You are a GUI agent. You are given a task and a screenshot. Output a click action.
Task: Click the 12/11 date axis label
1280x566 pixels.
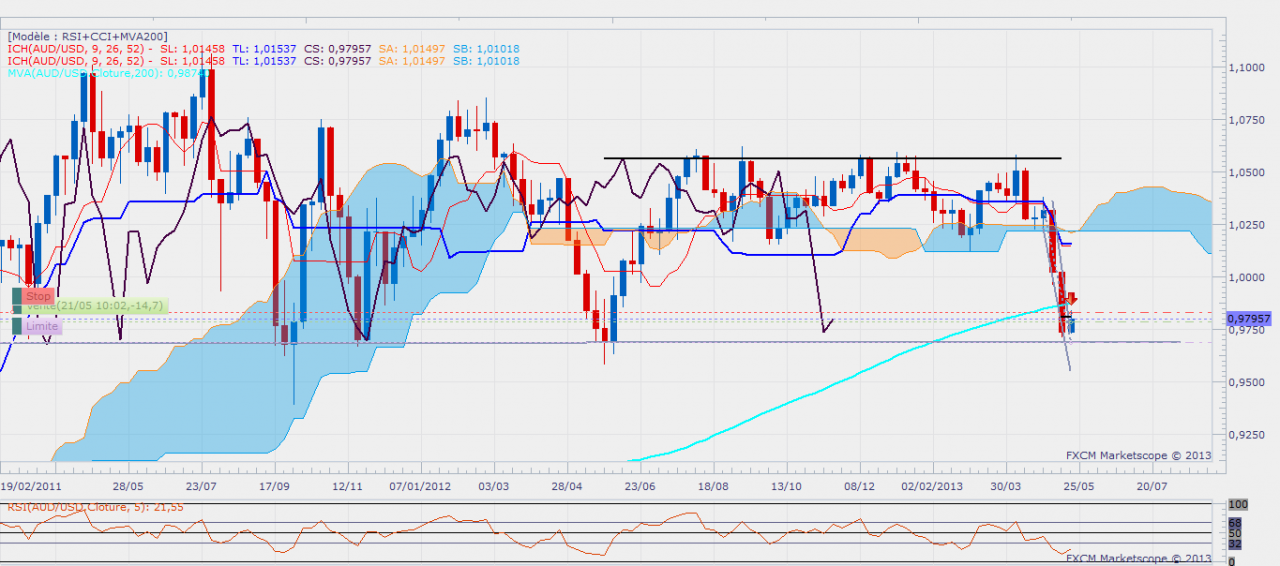[x=347, y=485]
